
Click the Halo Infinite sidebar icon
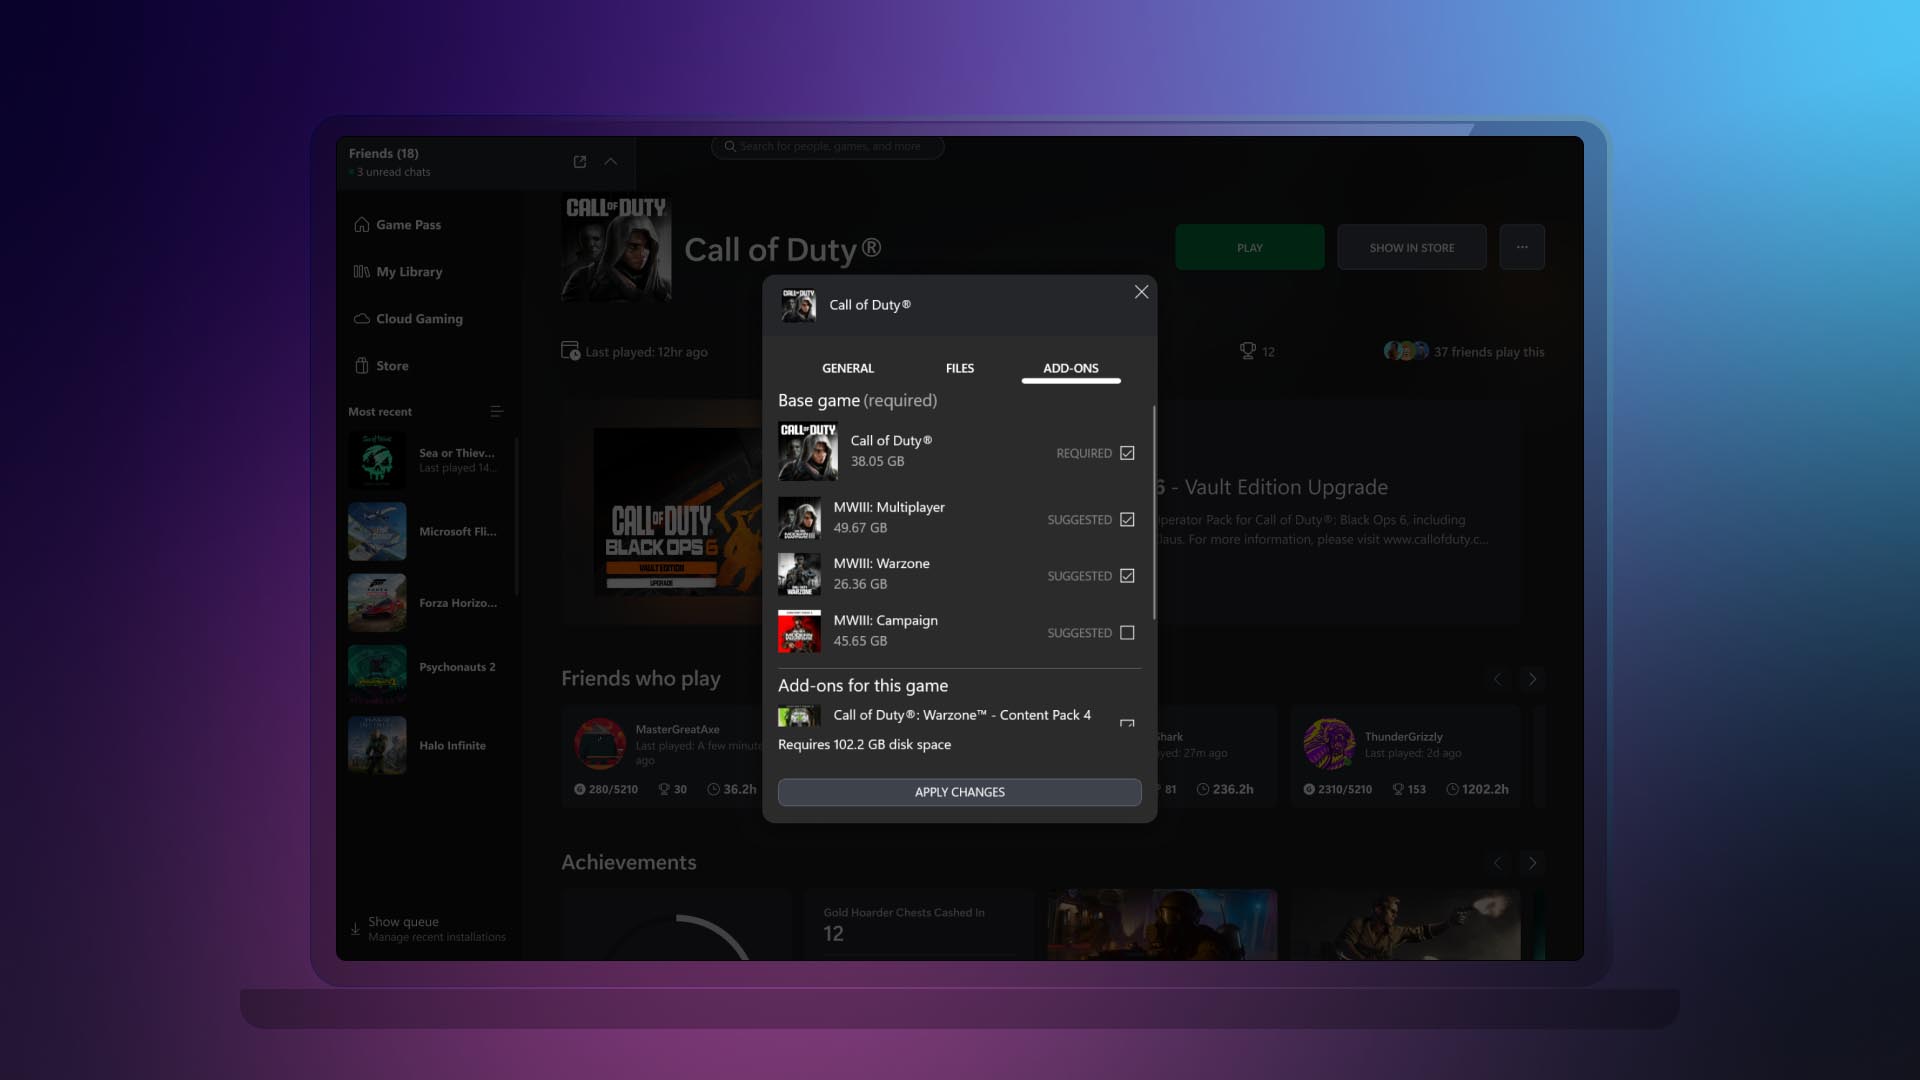377,745
